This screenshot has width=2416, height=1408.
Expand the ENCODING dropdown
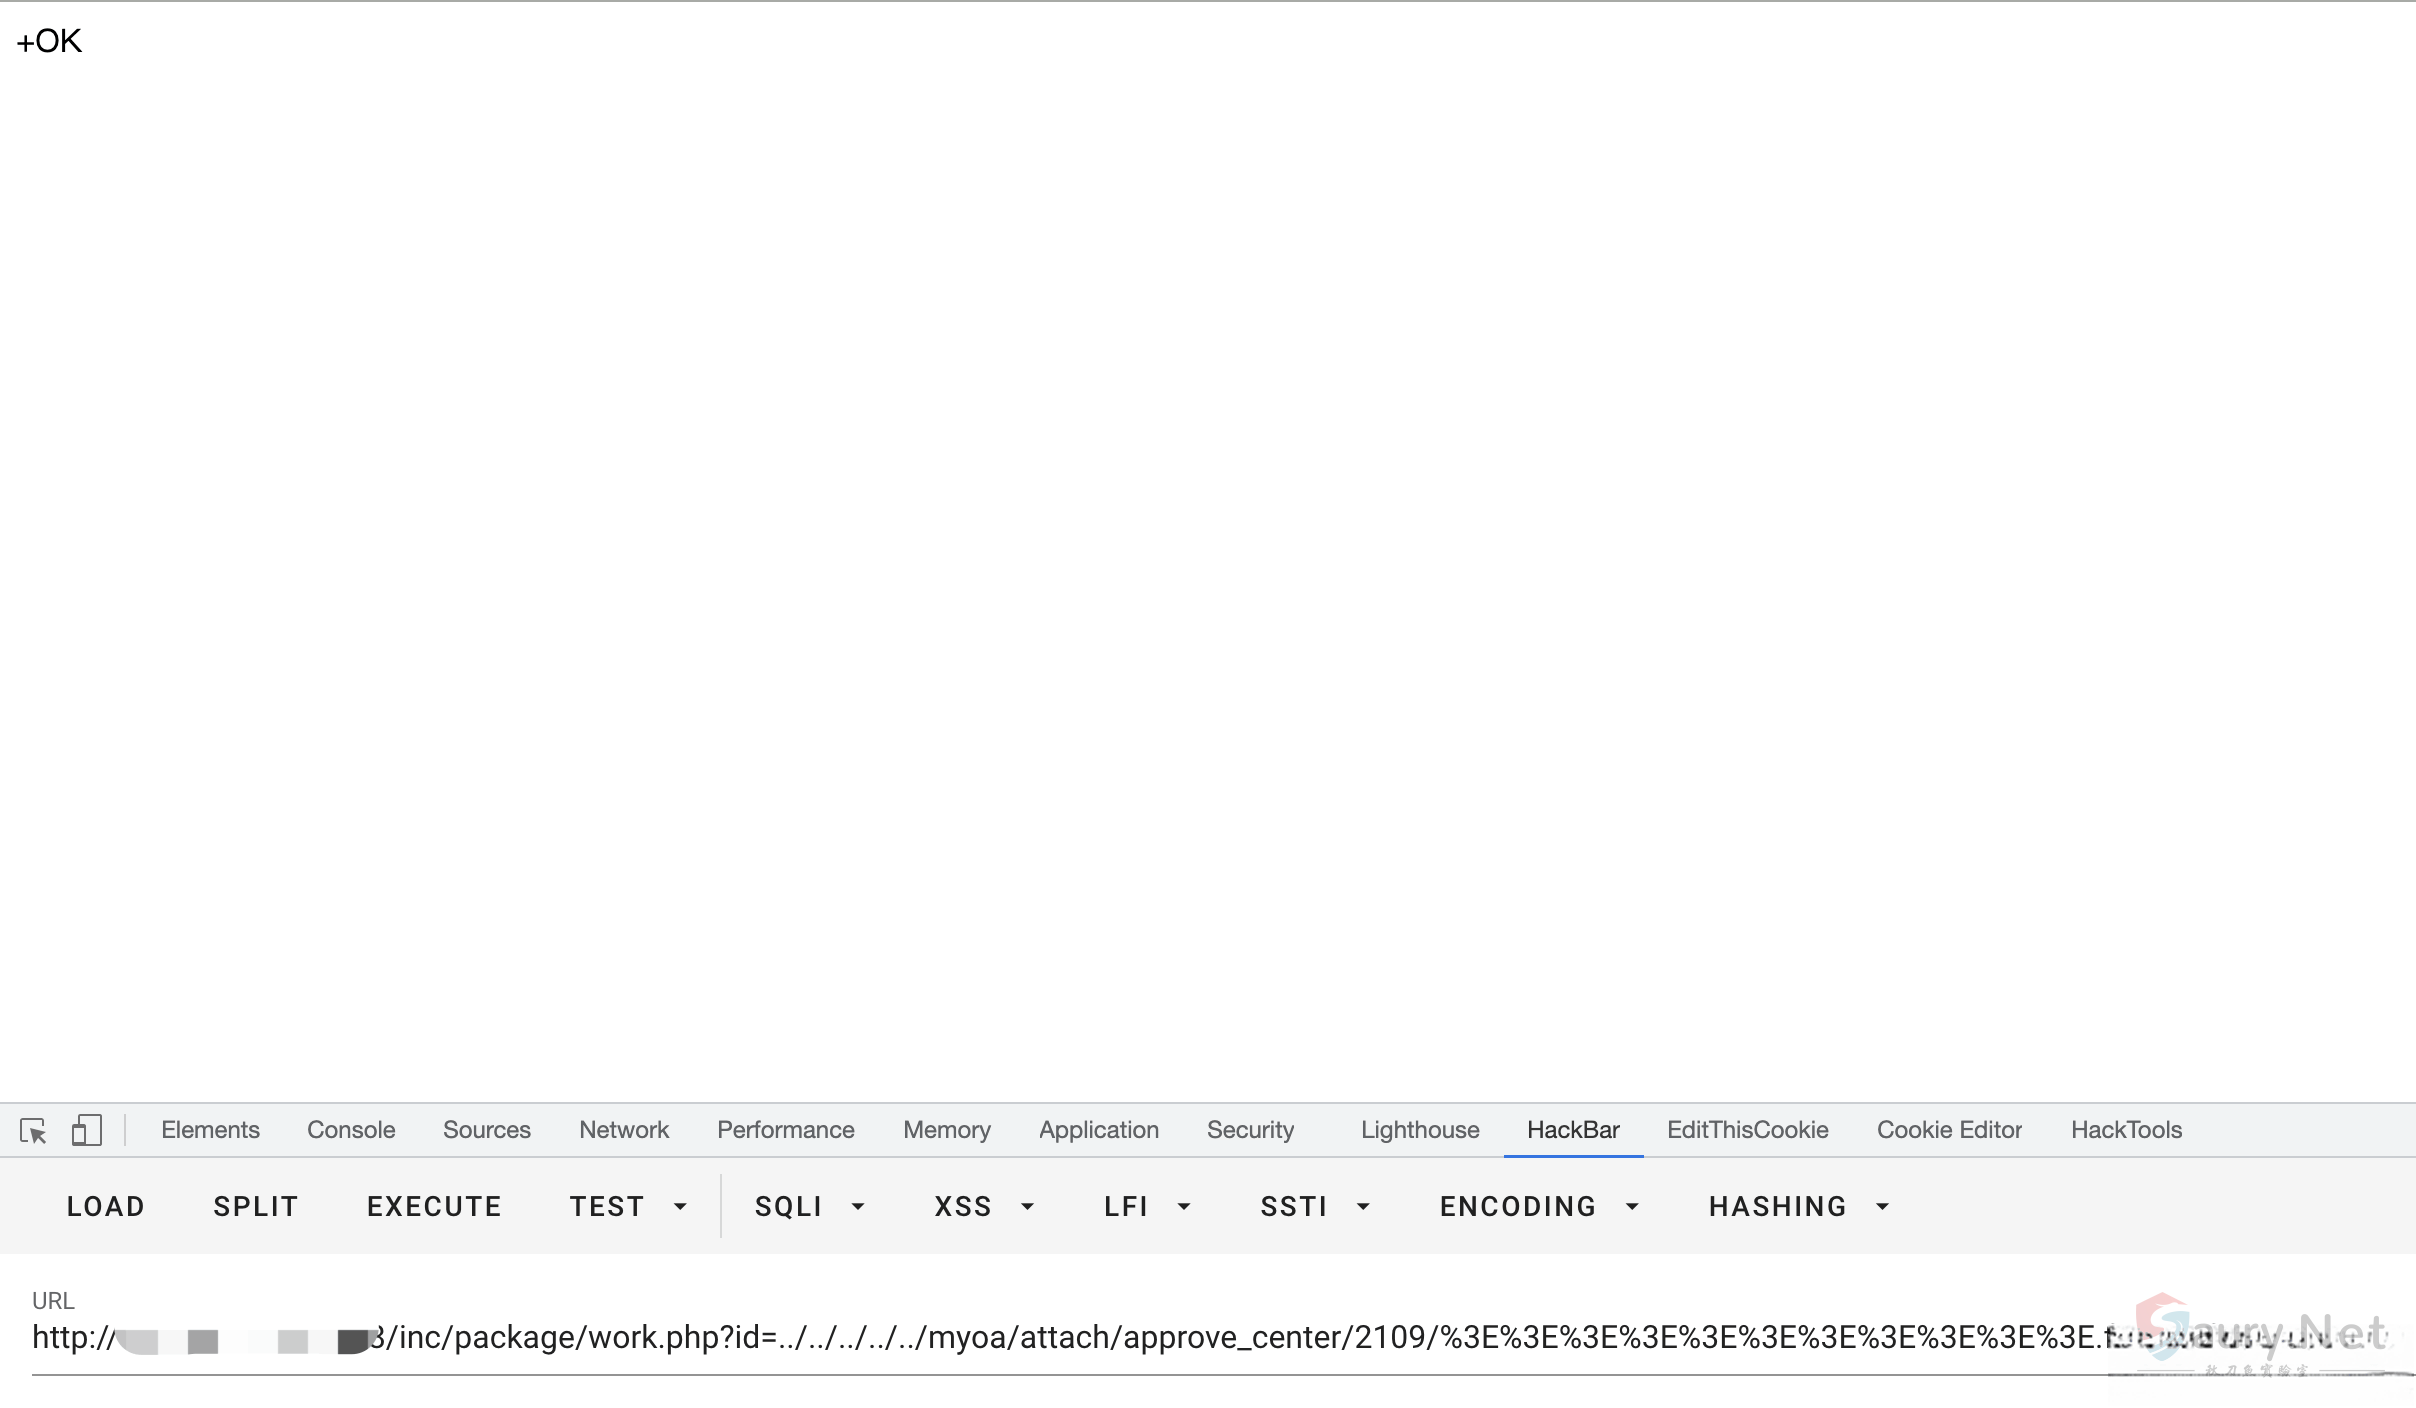point(1538,1206)
